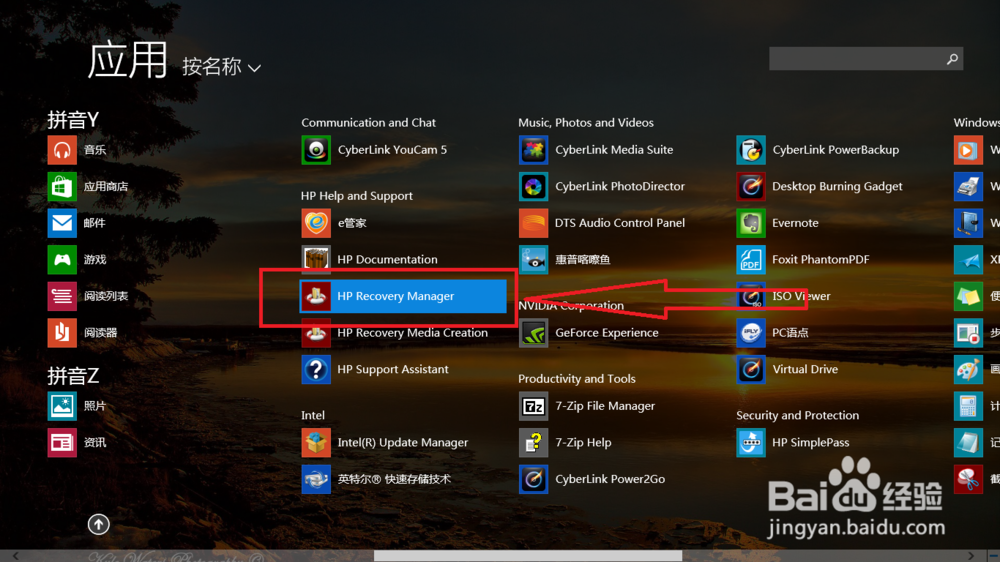This screenshot has width=1000, height=562.
Task: Launch CyberLink Power2Go icon
Action: click(533, 479)
